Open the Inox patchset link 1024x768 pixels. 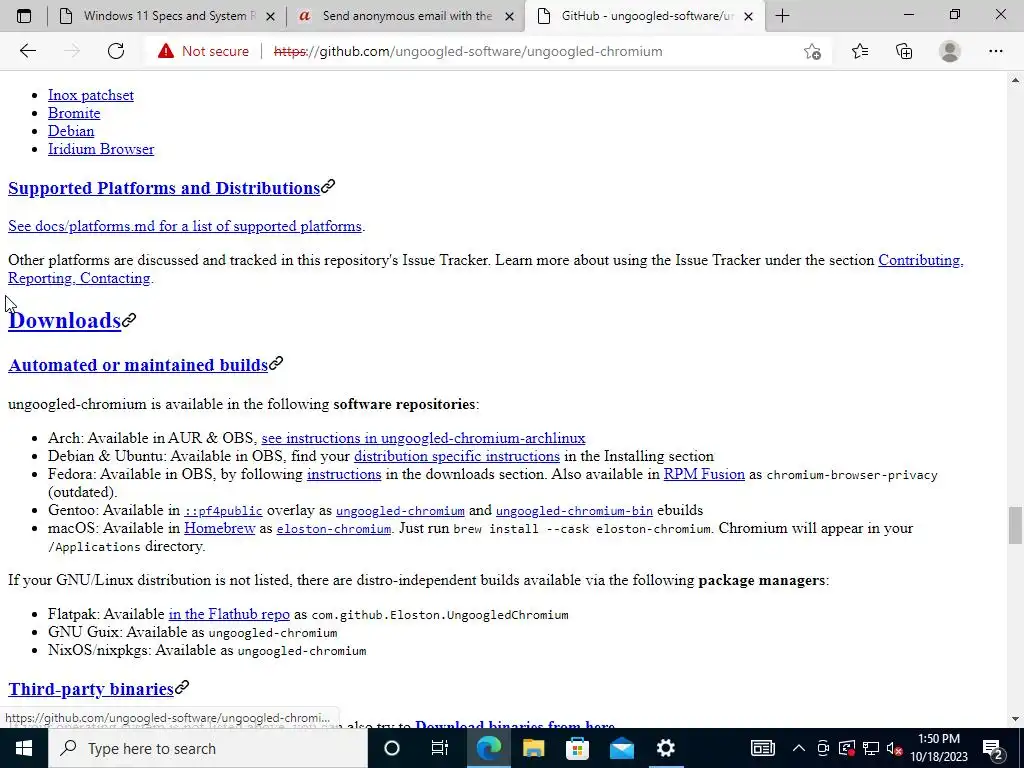point(91,95)
